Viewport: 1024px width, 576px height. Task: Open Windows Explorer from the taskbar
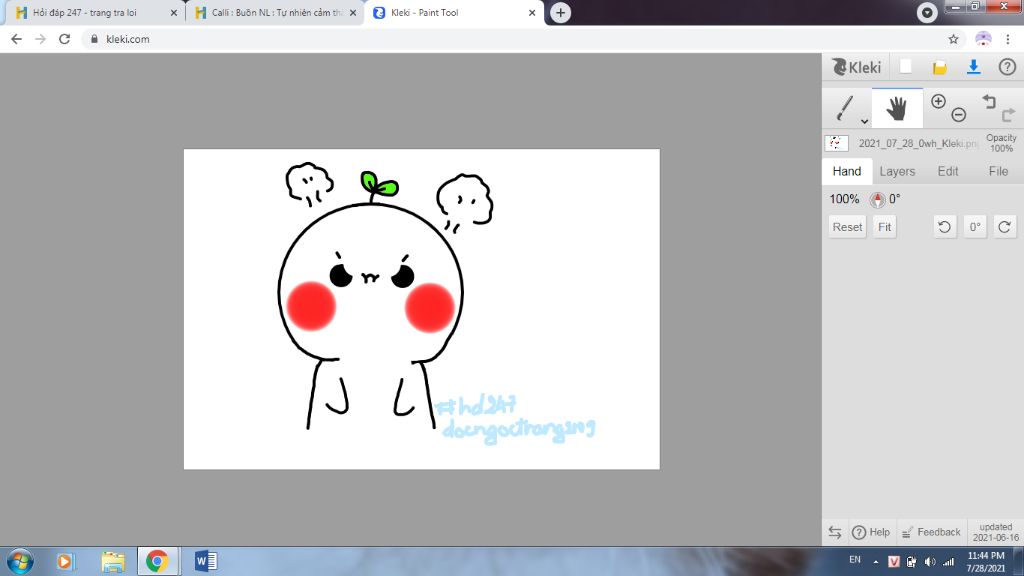[x=113, y=561]
